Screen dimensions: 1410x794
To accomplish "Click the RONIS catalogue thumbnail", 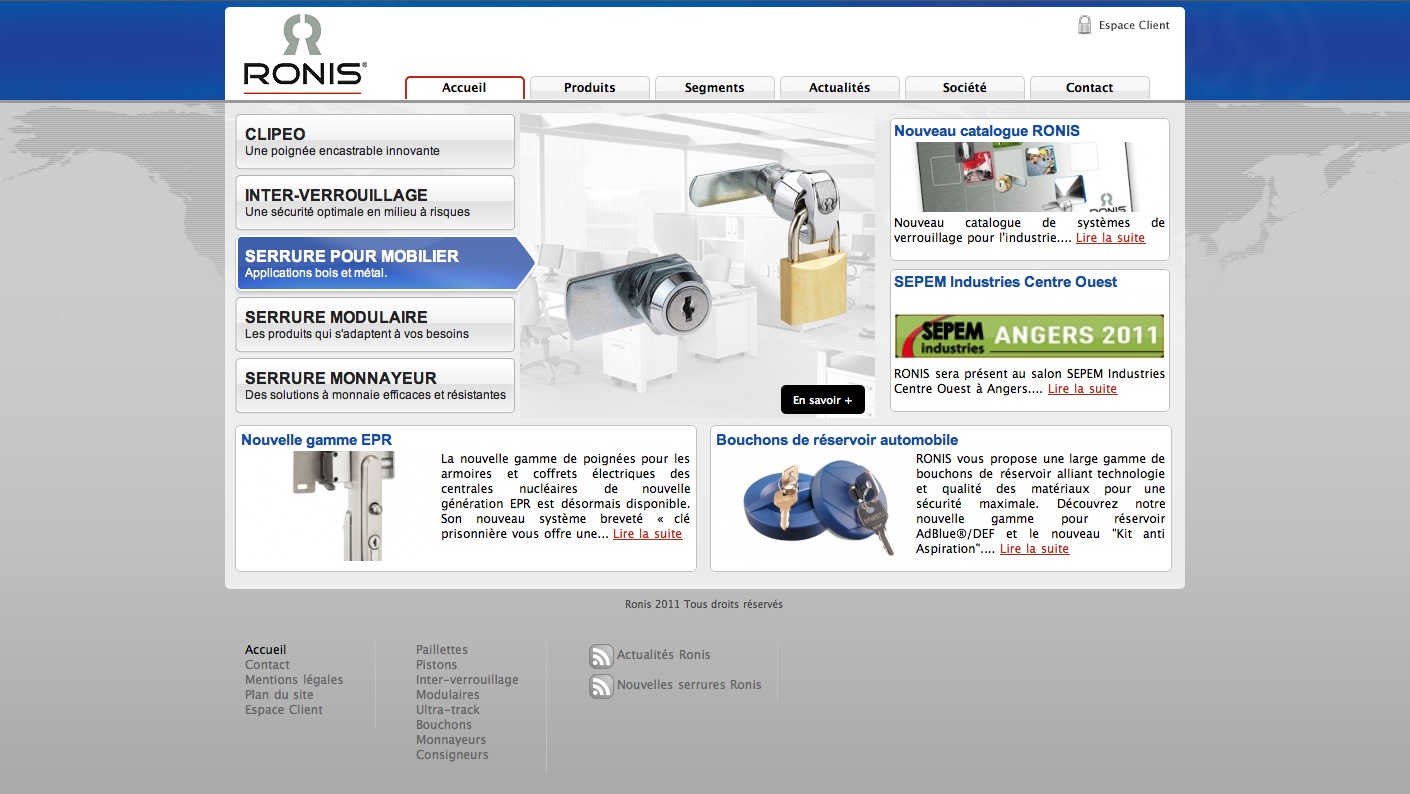I will click(1029, 176).
